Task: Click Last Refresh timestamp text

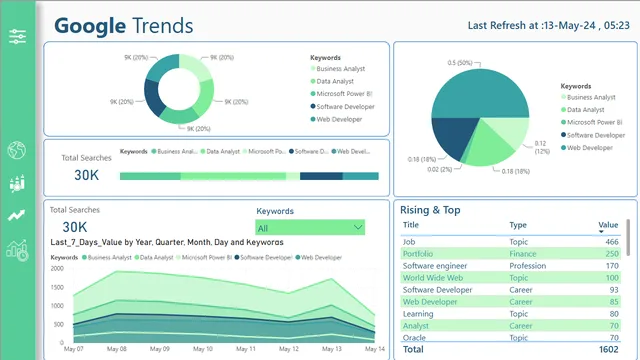Action: pos(549,25)
